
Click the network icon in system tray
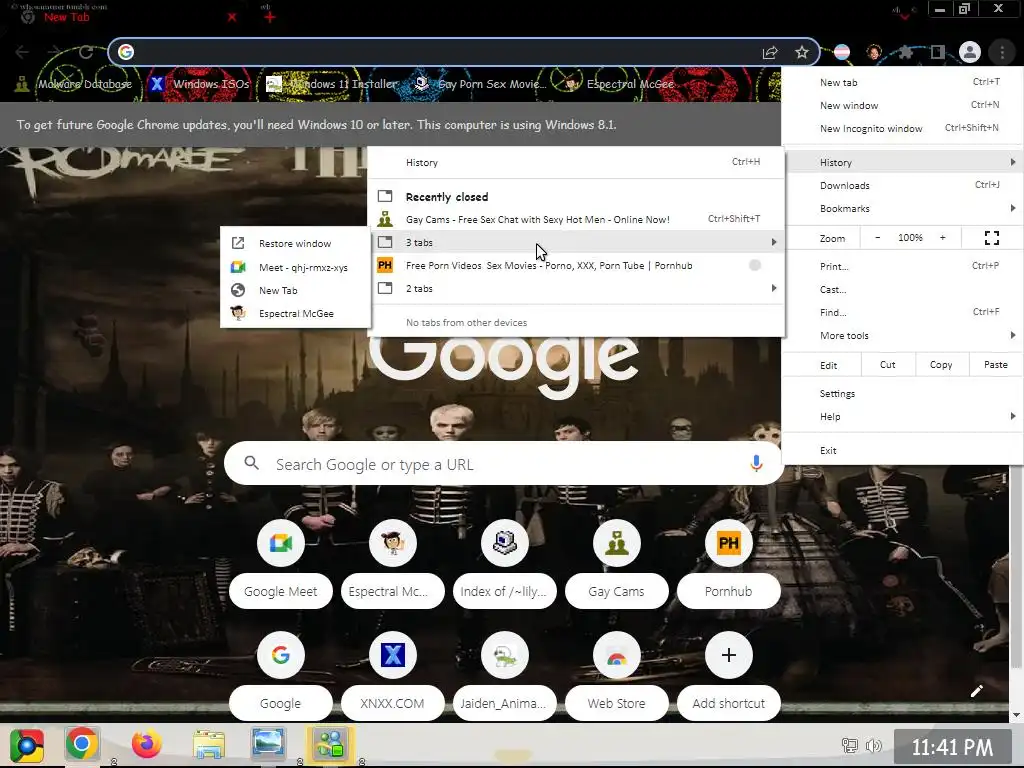tap(849, 745)
